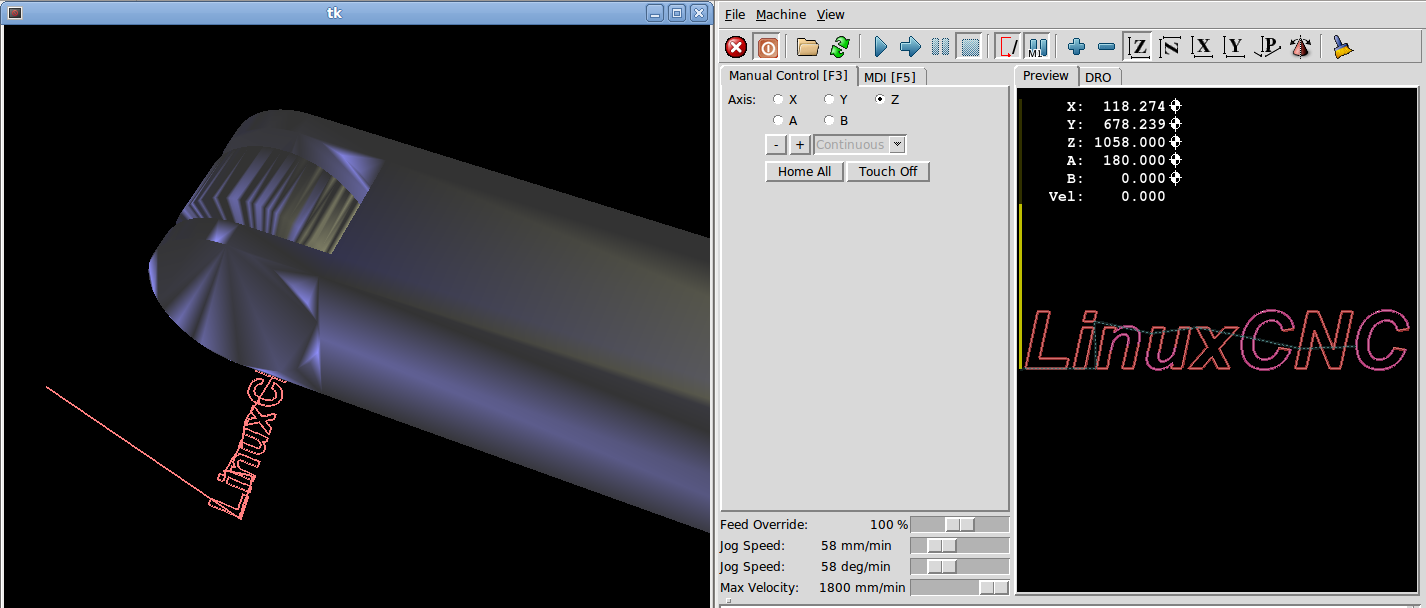Open the tk window menu icon

pyautogui.click(x=15, y=13)
